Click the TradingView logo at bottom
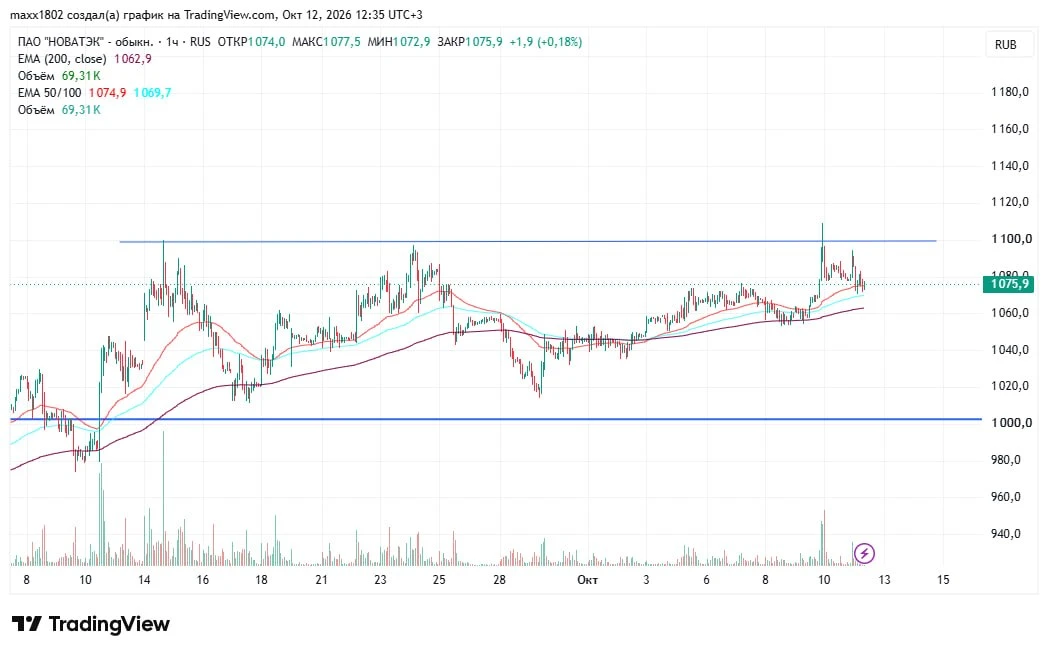This screenshot has width=1048, height=654. [91, 624]
